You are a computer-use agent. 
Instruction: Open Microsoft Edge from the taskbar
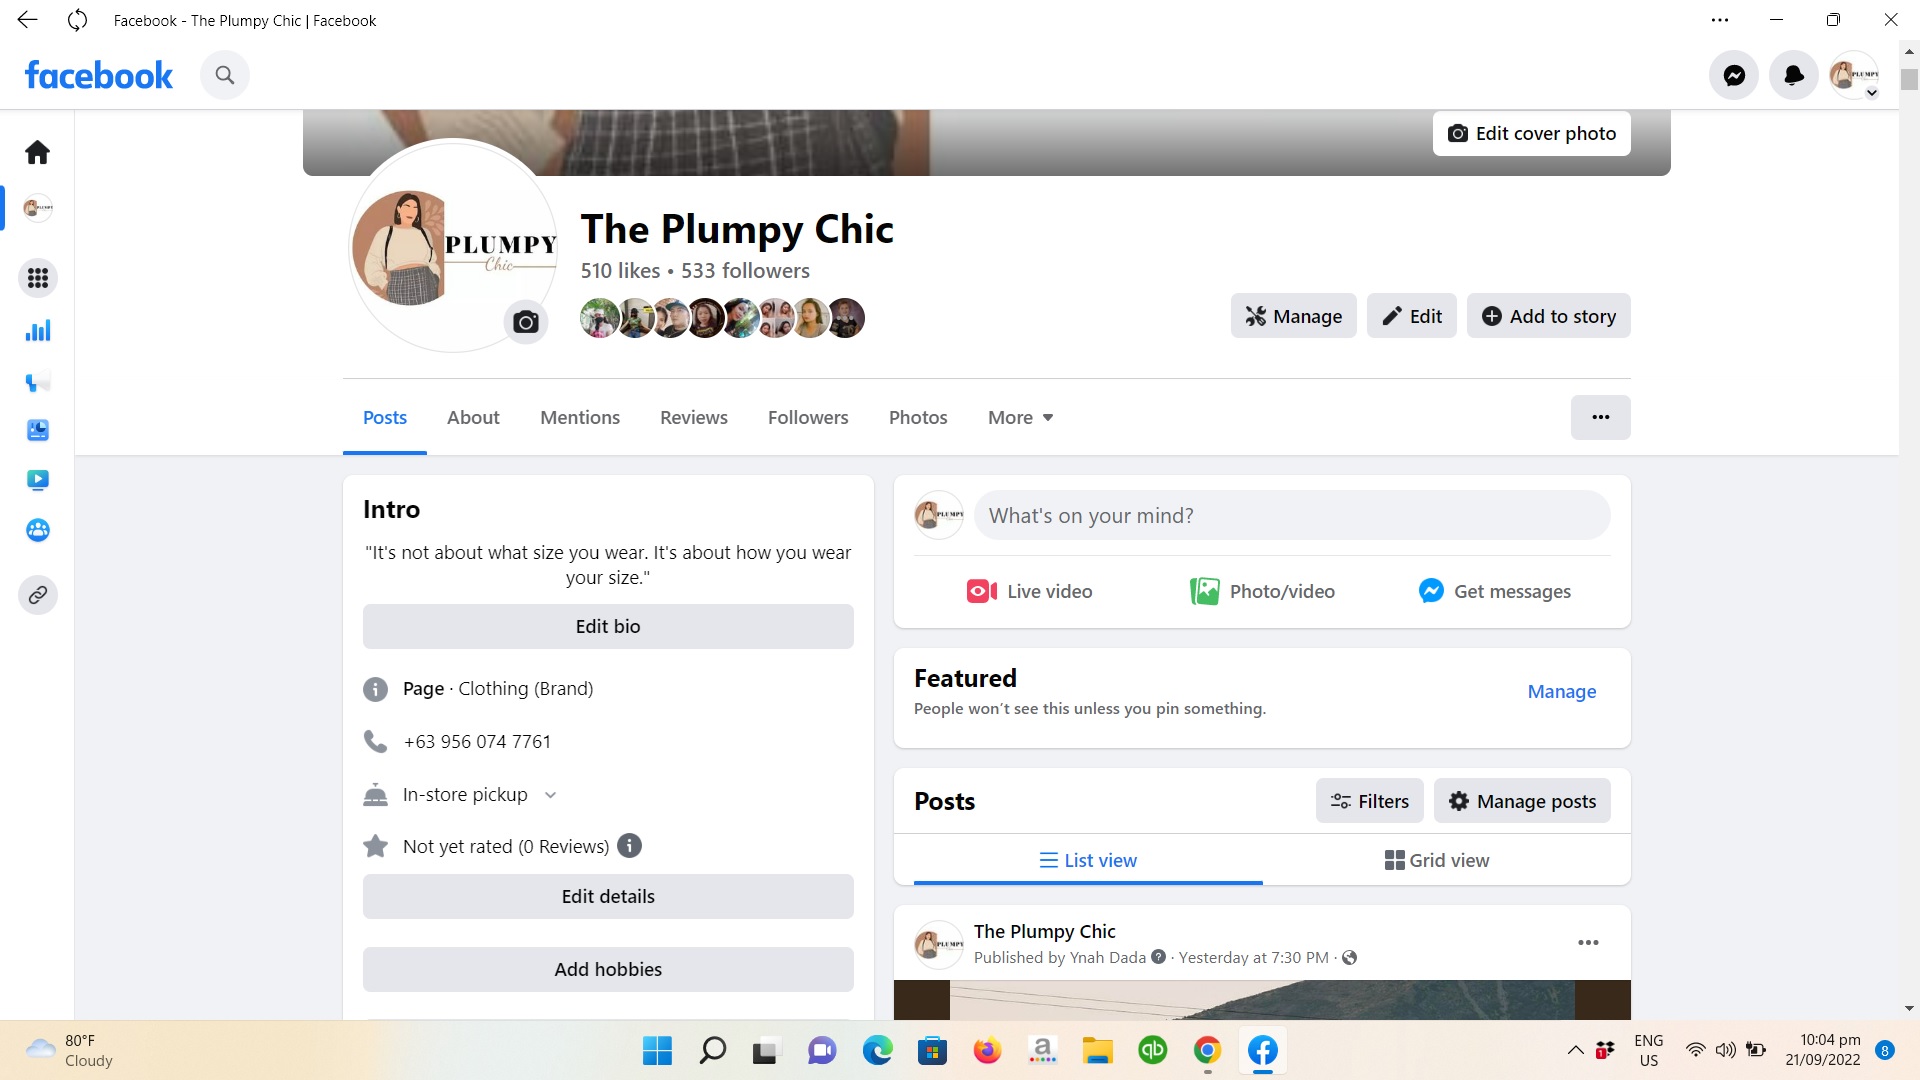coord(877,1050)
